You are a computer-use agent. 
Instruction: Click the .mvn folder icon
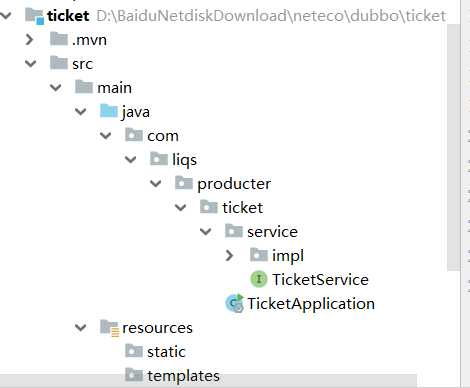59,39
